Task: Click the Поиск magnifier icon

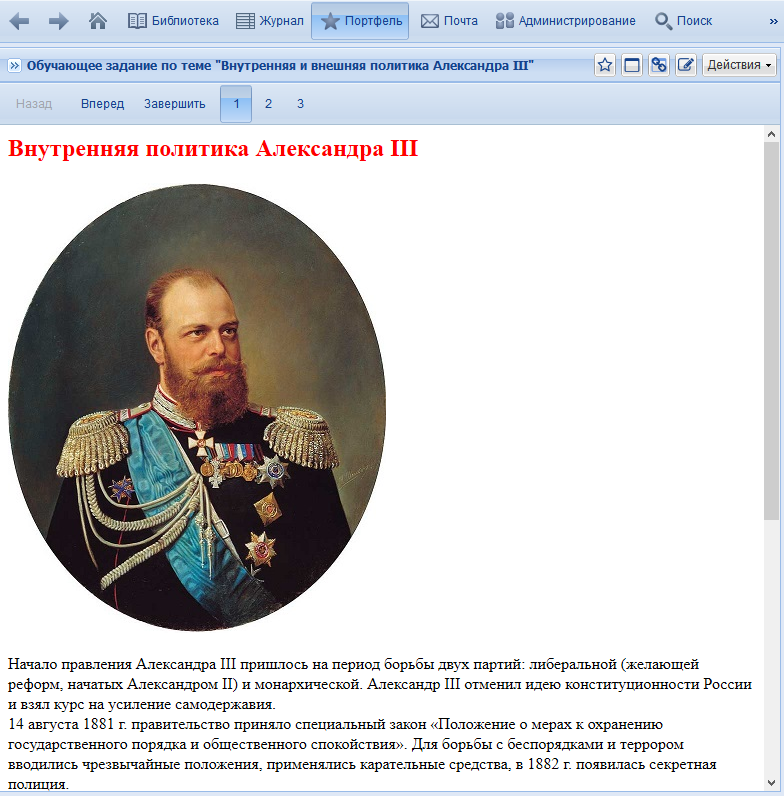Action: [663, 21]
